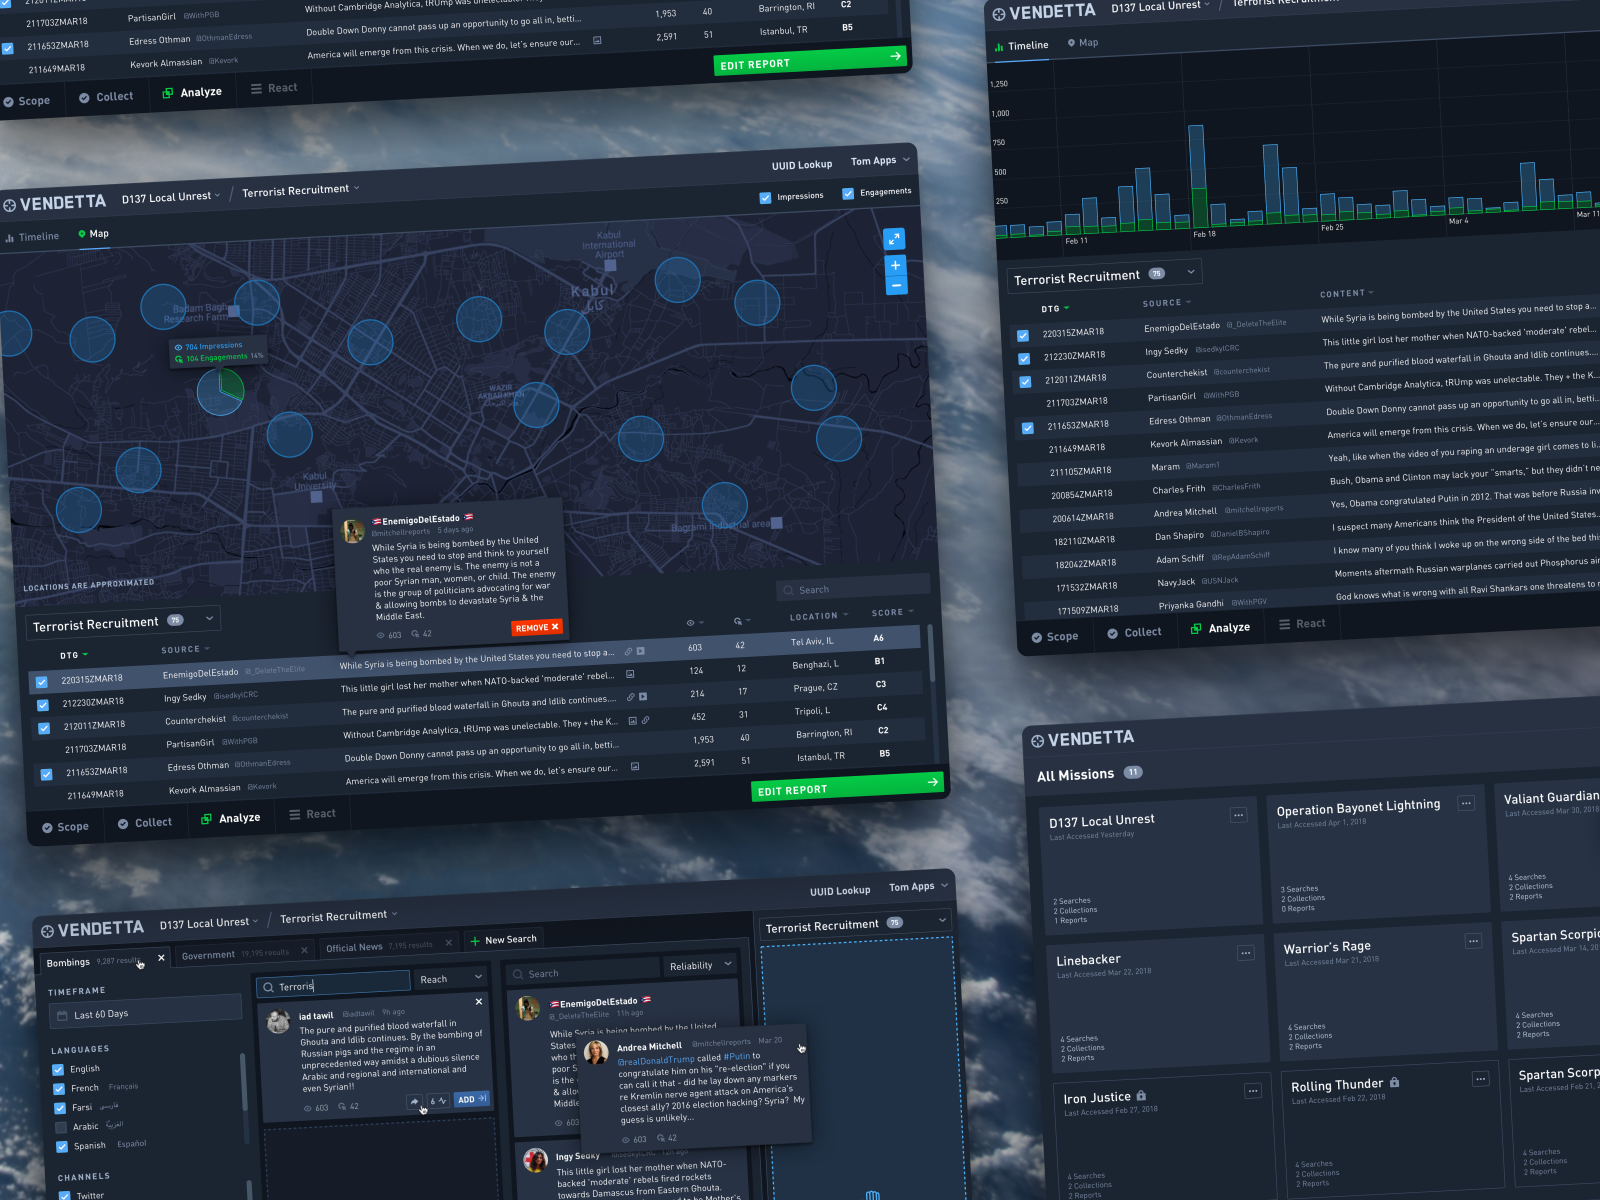Viewport: 1600px width, 1200px height.
Task: Uncheck Farsi language filter in search window
Action: coord(59,1108)
